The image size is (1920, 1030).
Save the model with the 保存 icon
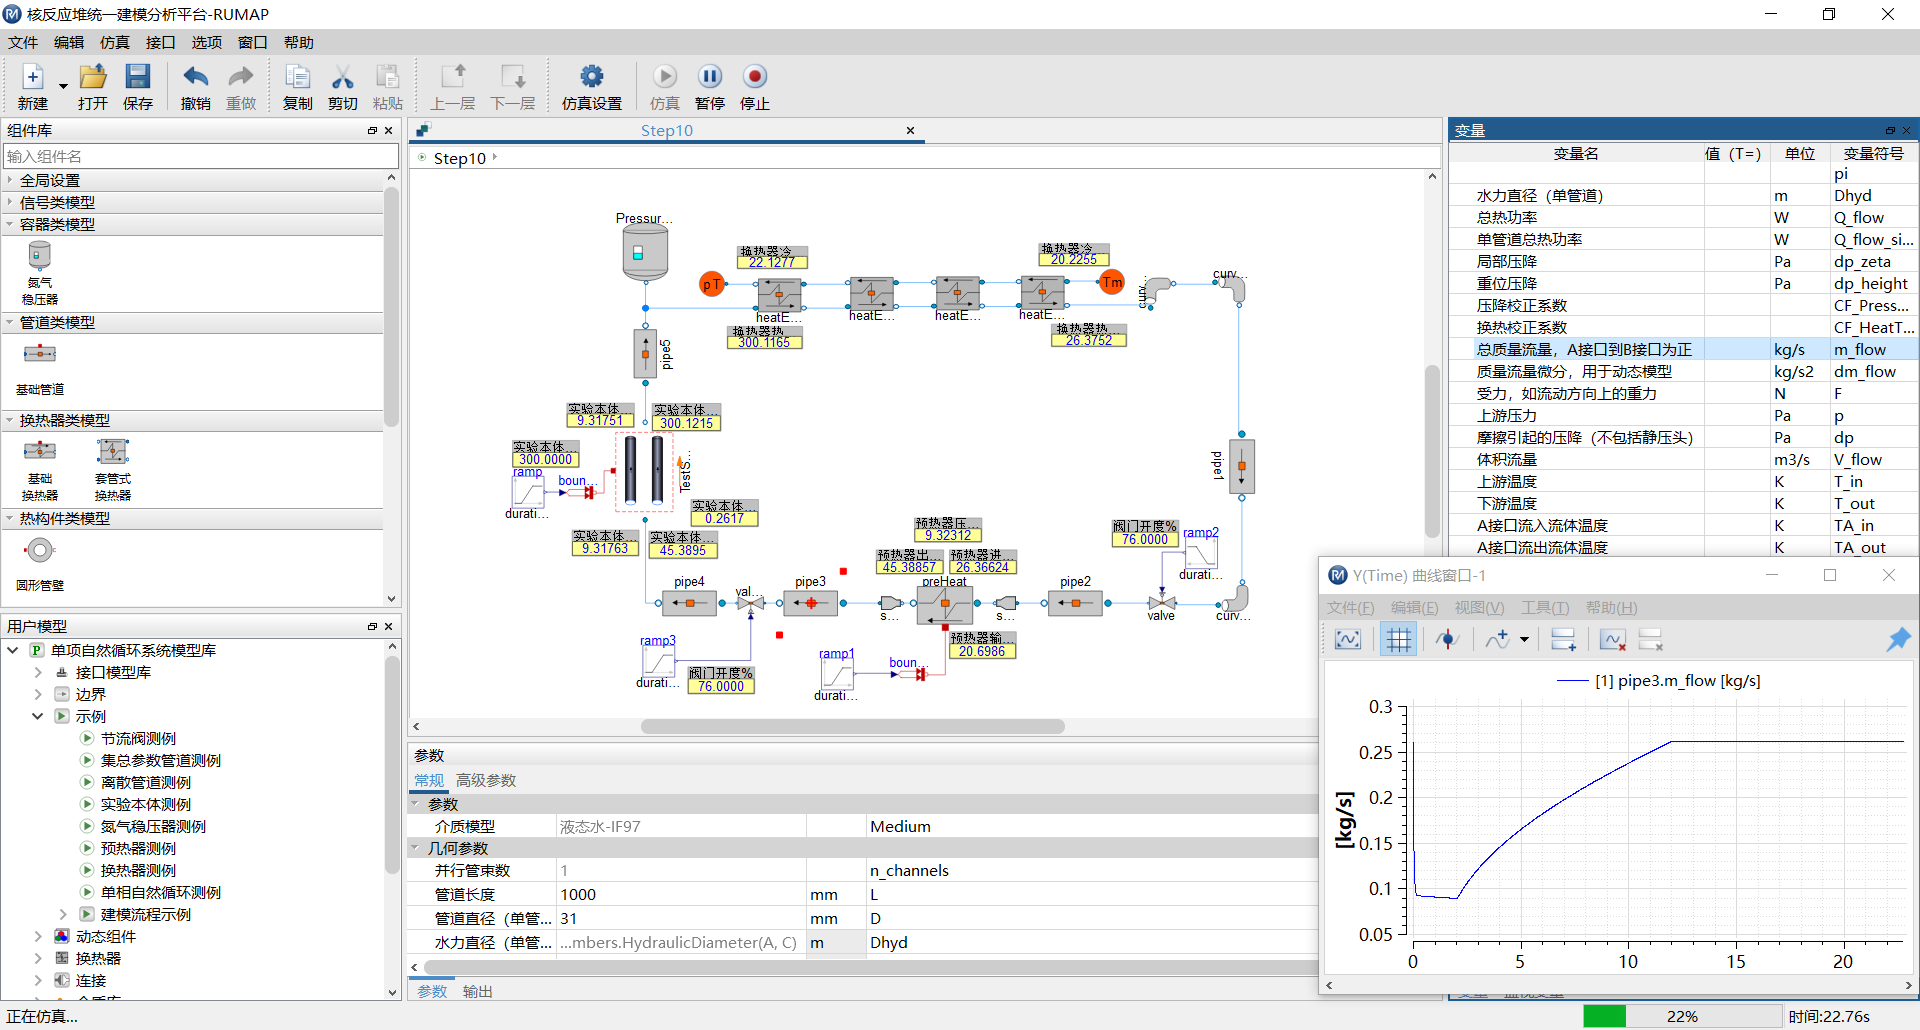pos(137,77)
